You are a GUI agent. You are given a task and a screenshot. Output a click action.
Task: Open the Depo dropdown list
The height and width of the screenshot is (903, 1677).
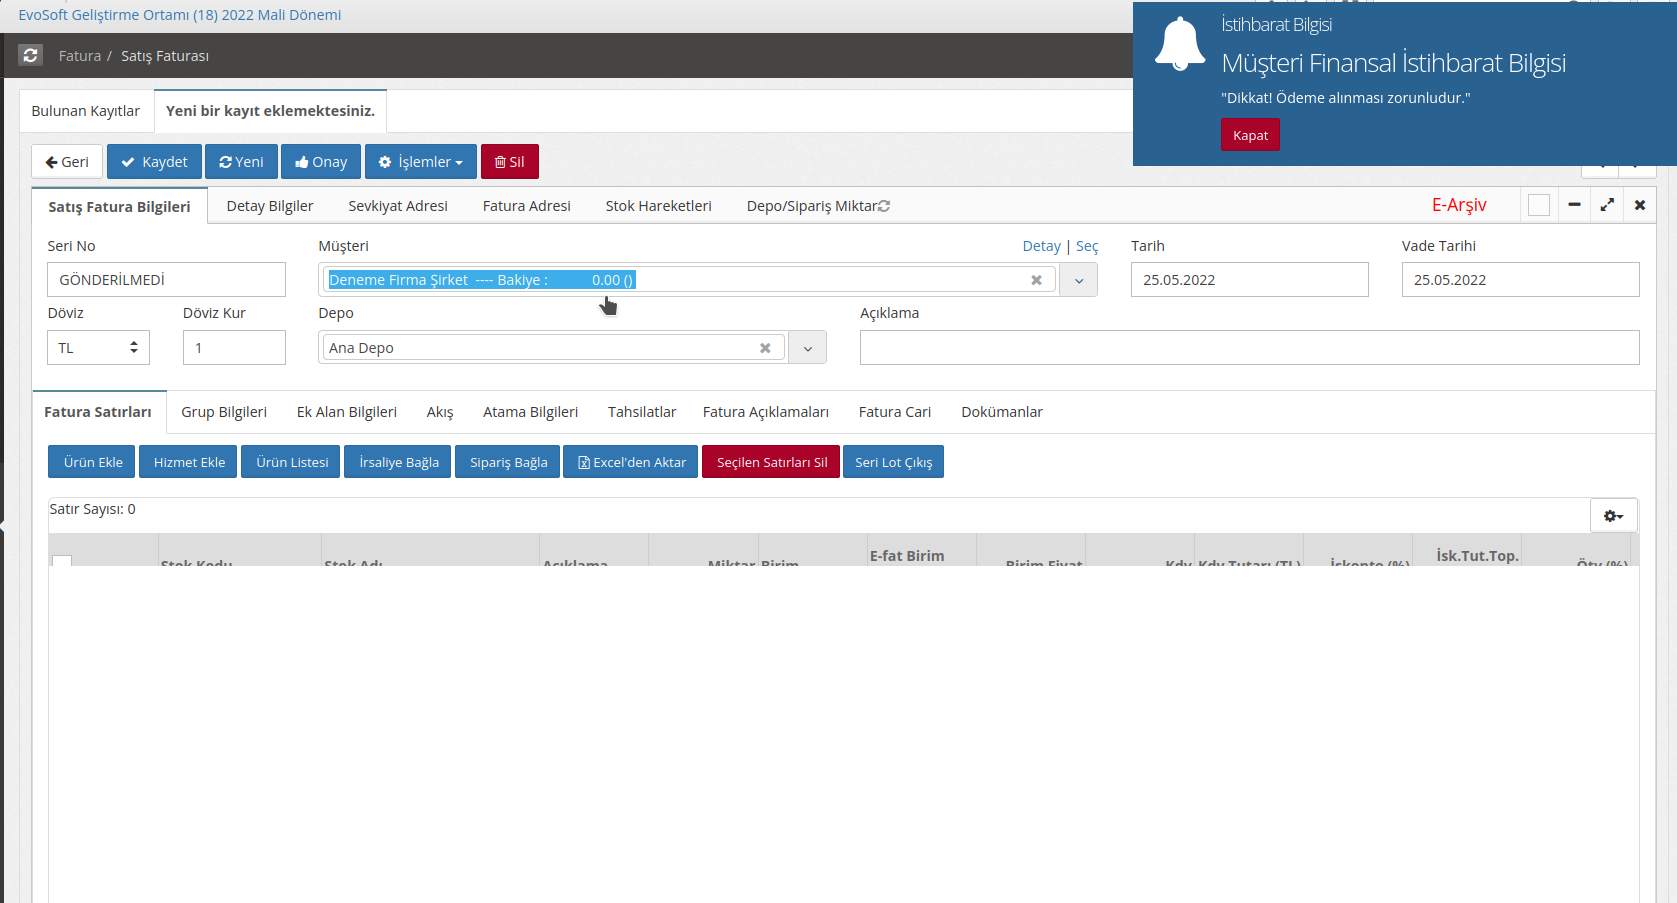pyautogui.click(x=808, y=349)
